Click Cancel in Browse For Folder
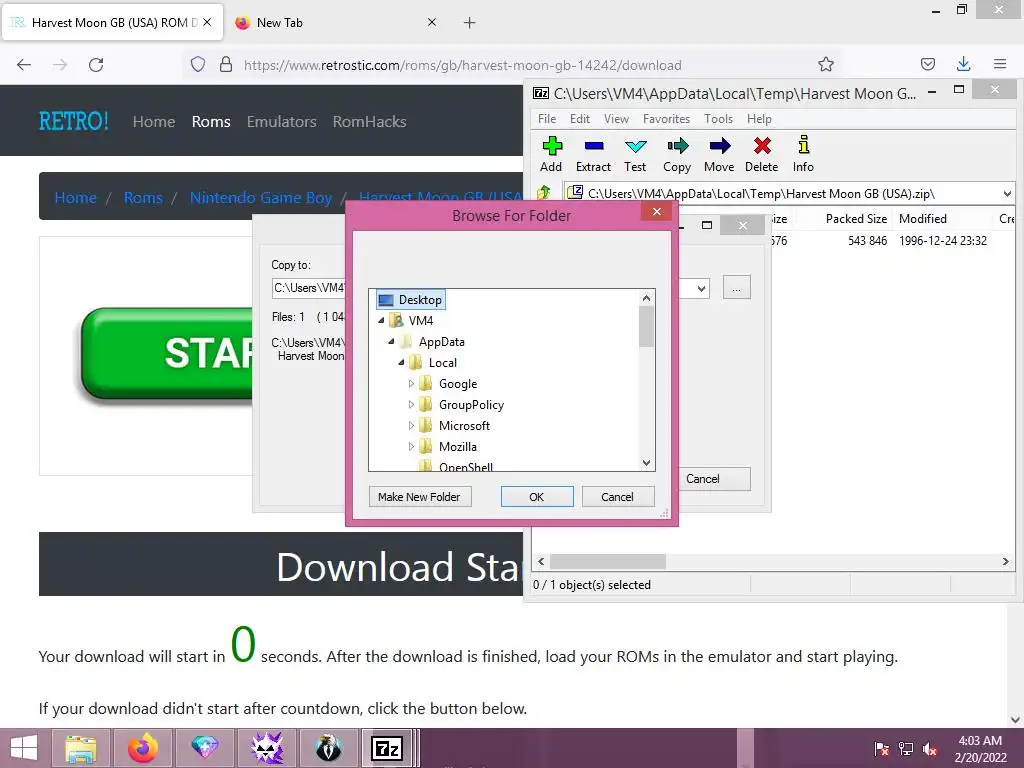The image size is (1024, 768). [617, 497]
